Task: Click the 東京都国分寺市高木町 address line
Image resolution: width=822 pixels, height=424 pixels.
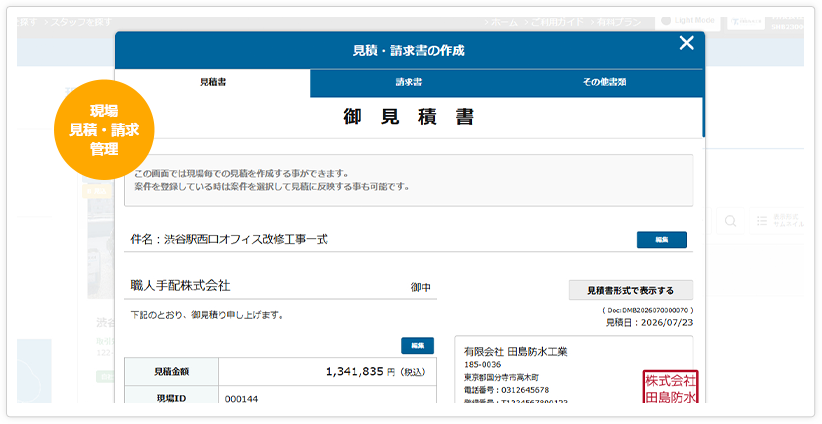Action: tap(501, 377)
